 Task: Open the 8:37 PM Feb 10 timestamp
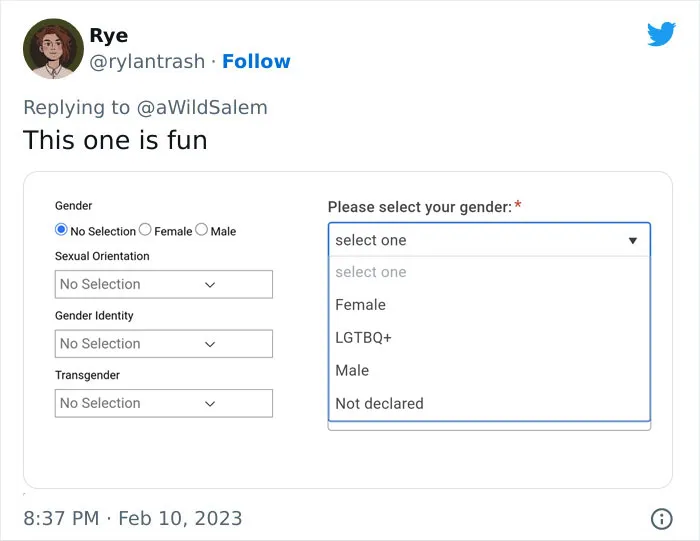point(133,519)
